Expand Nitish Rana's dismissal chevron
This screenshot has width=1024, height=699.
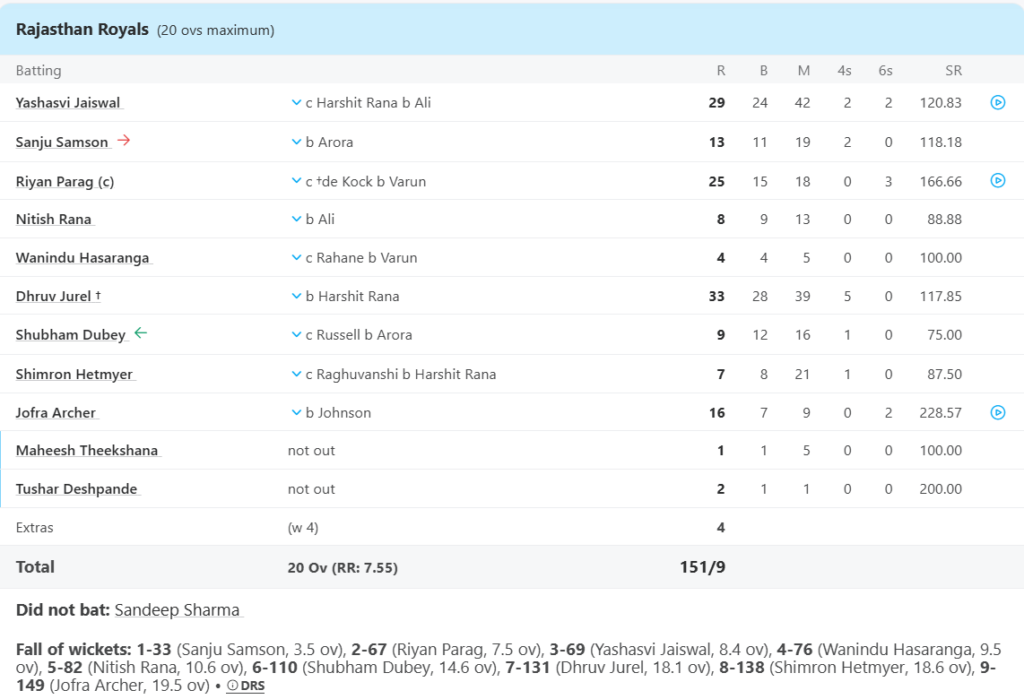tap(296, 218)
